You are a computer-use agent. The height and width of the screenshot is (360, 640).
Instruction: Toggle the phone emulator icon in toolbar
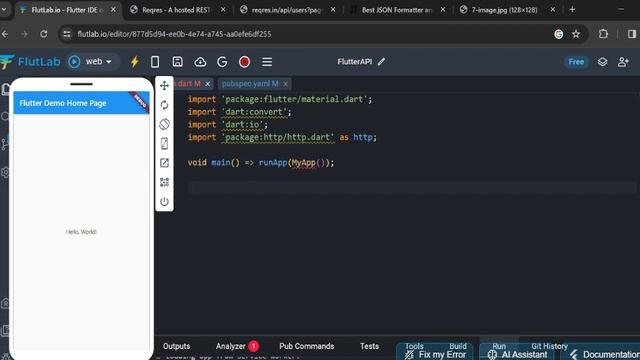point(155,62)
